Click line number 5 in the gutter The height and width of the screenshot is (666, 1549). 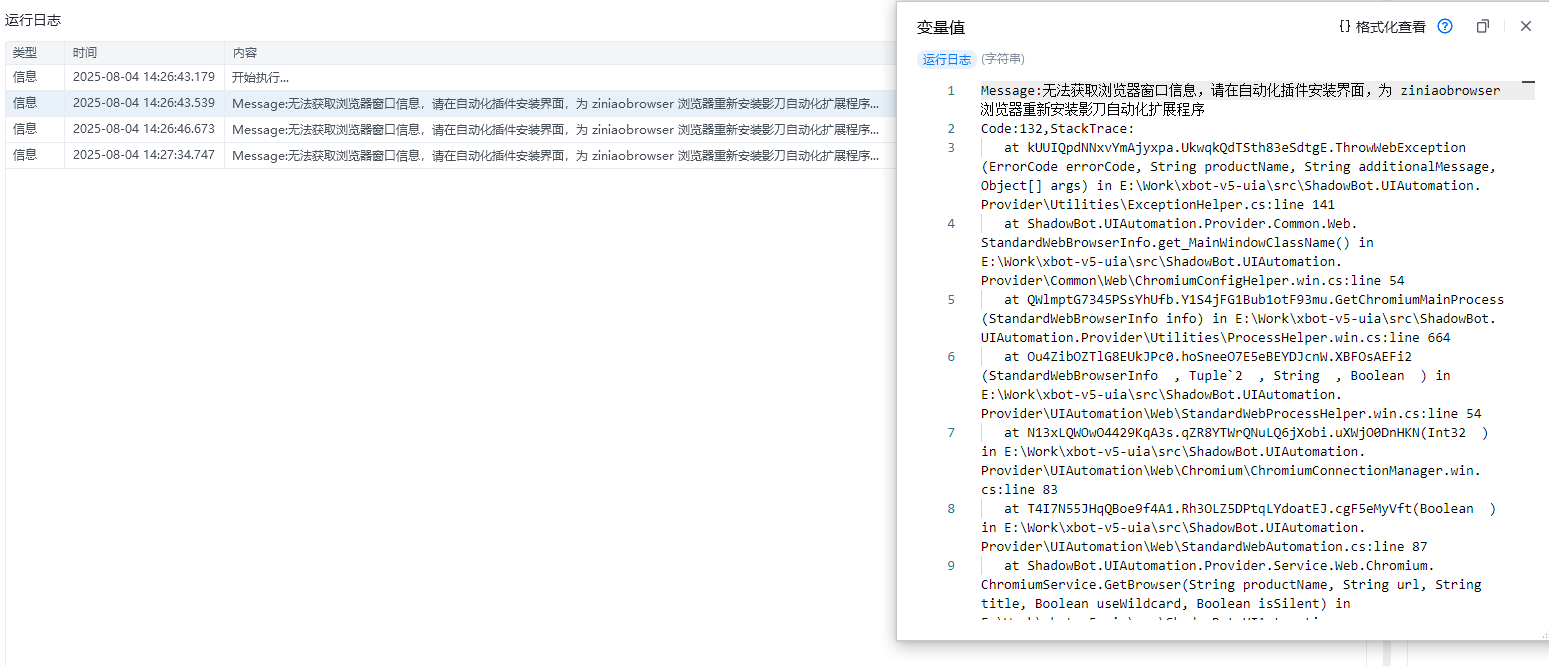tap(951, 300)
